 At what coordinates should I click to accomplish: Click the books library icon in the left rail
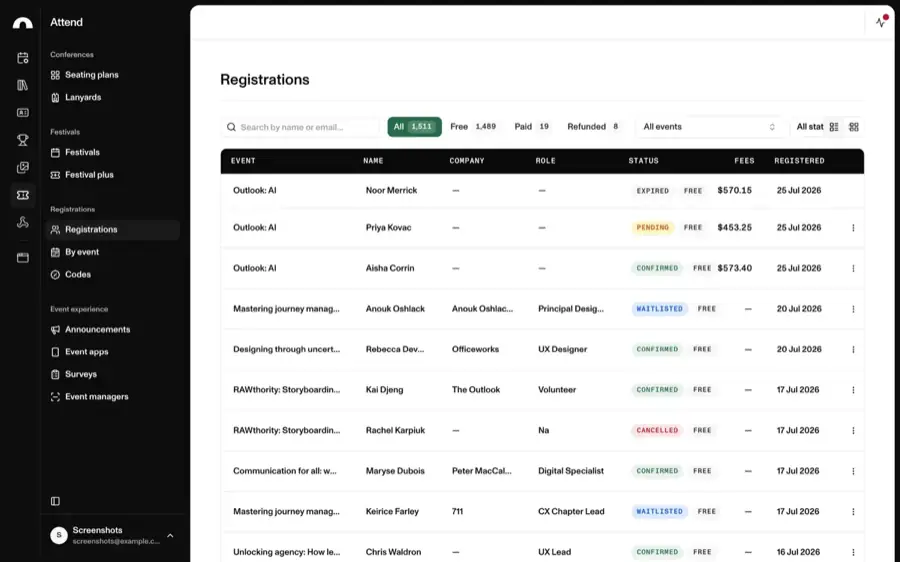click(x=22, y=85)
